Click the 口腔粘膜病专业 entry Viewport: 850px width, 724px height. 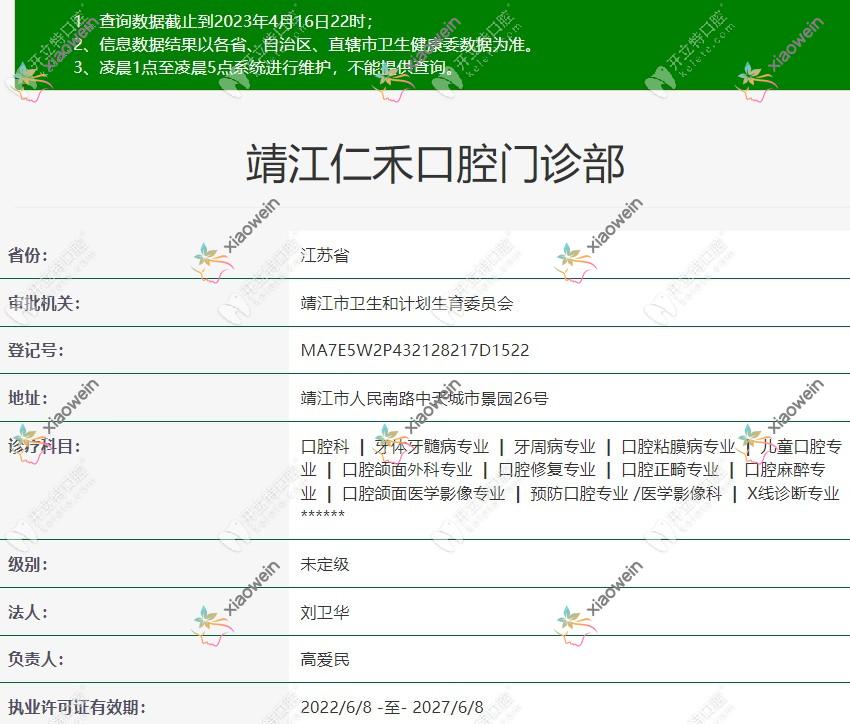(x=678, y=447)
